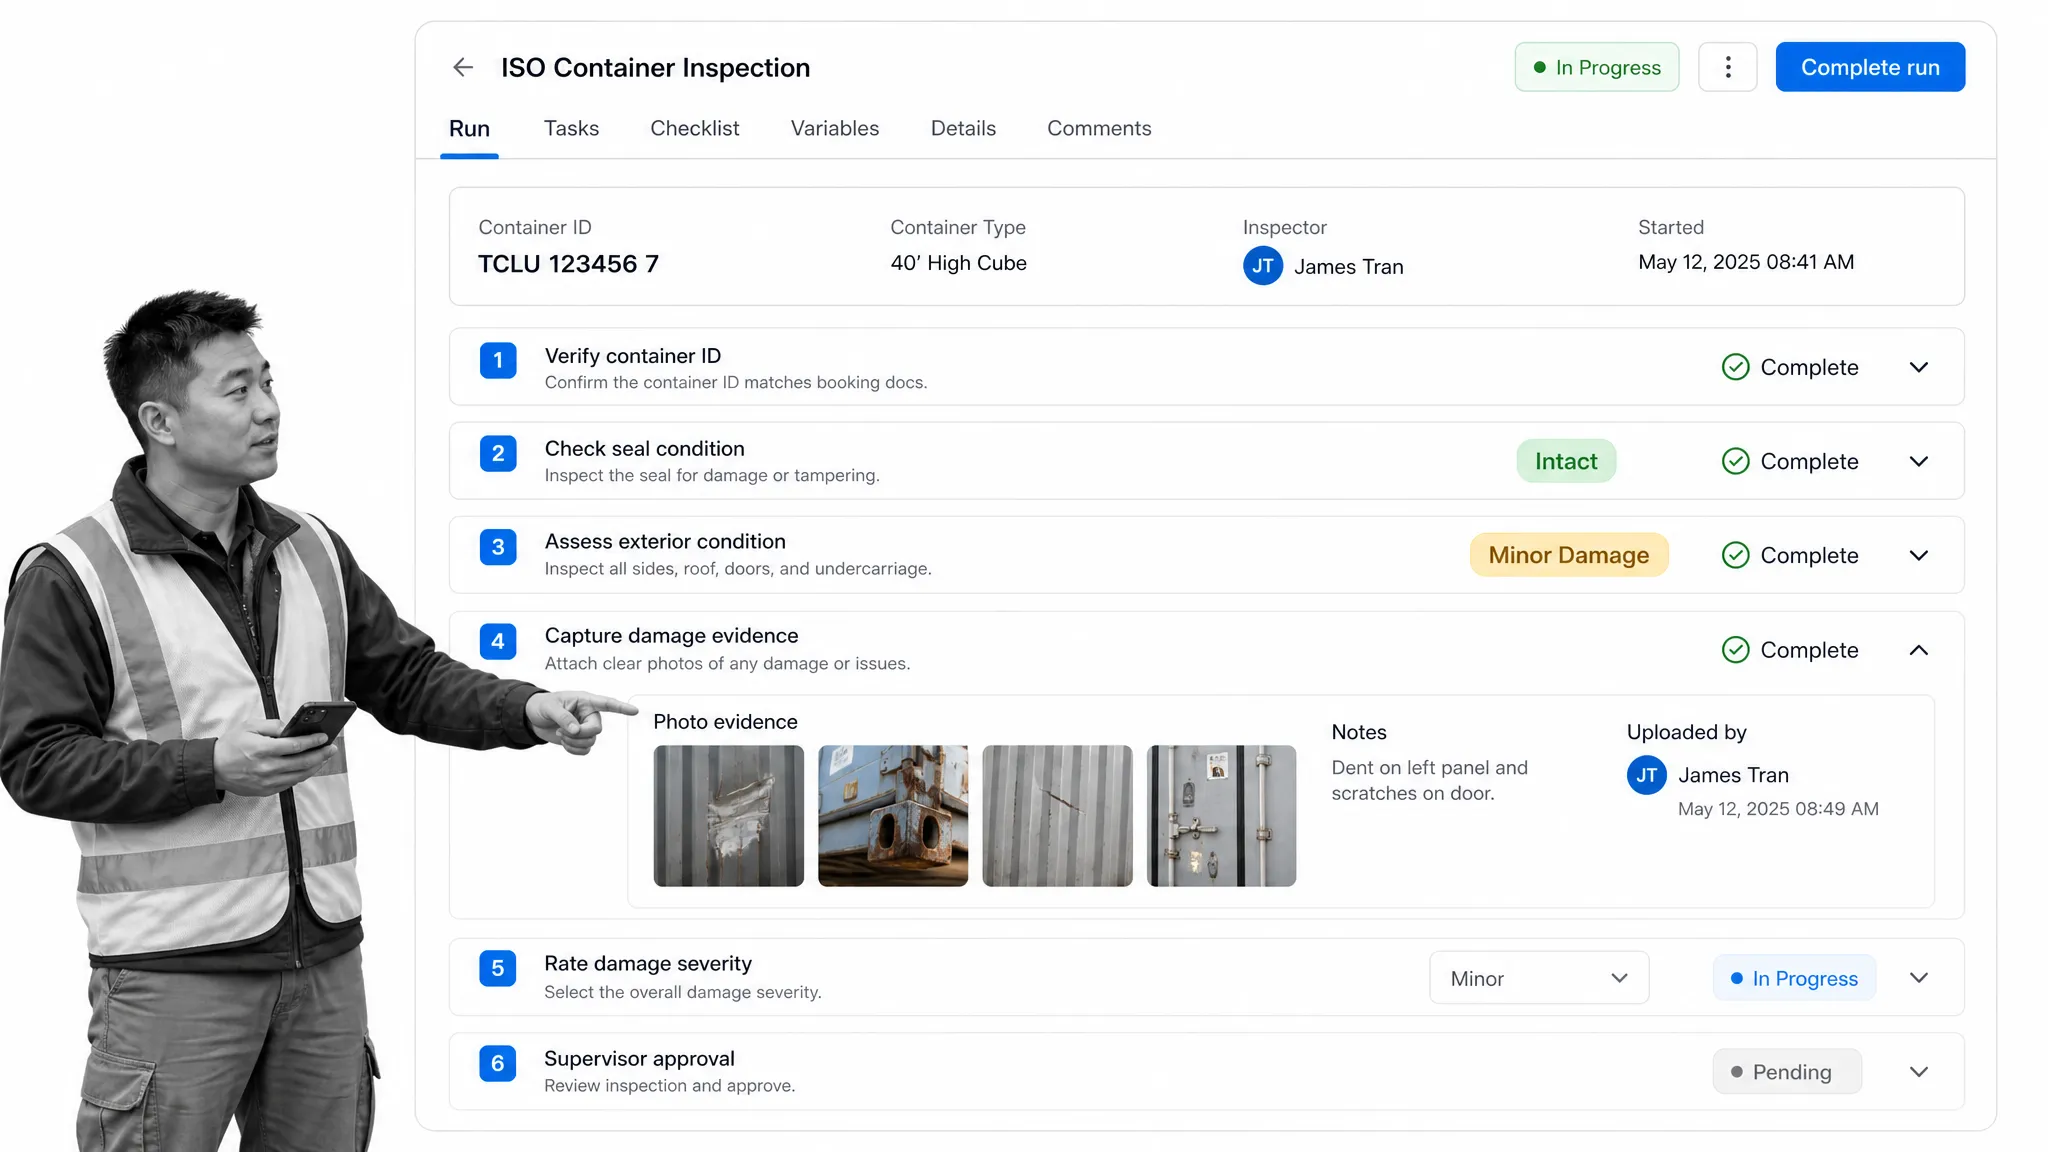Open the Tasks tab
The width and height of the screenshot is (2048, 1152).
coord(571,128)
